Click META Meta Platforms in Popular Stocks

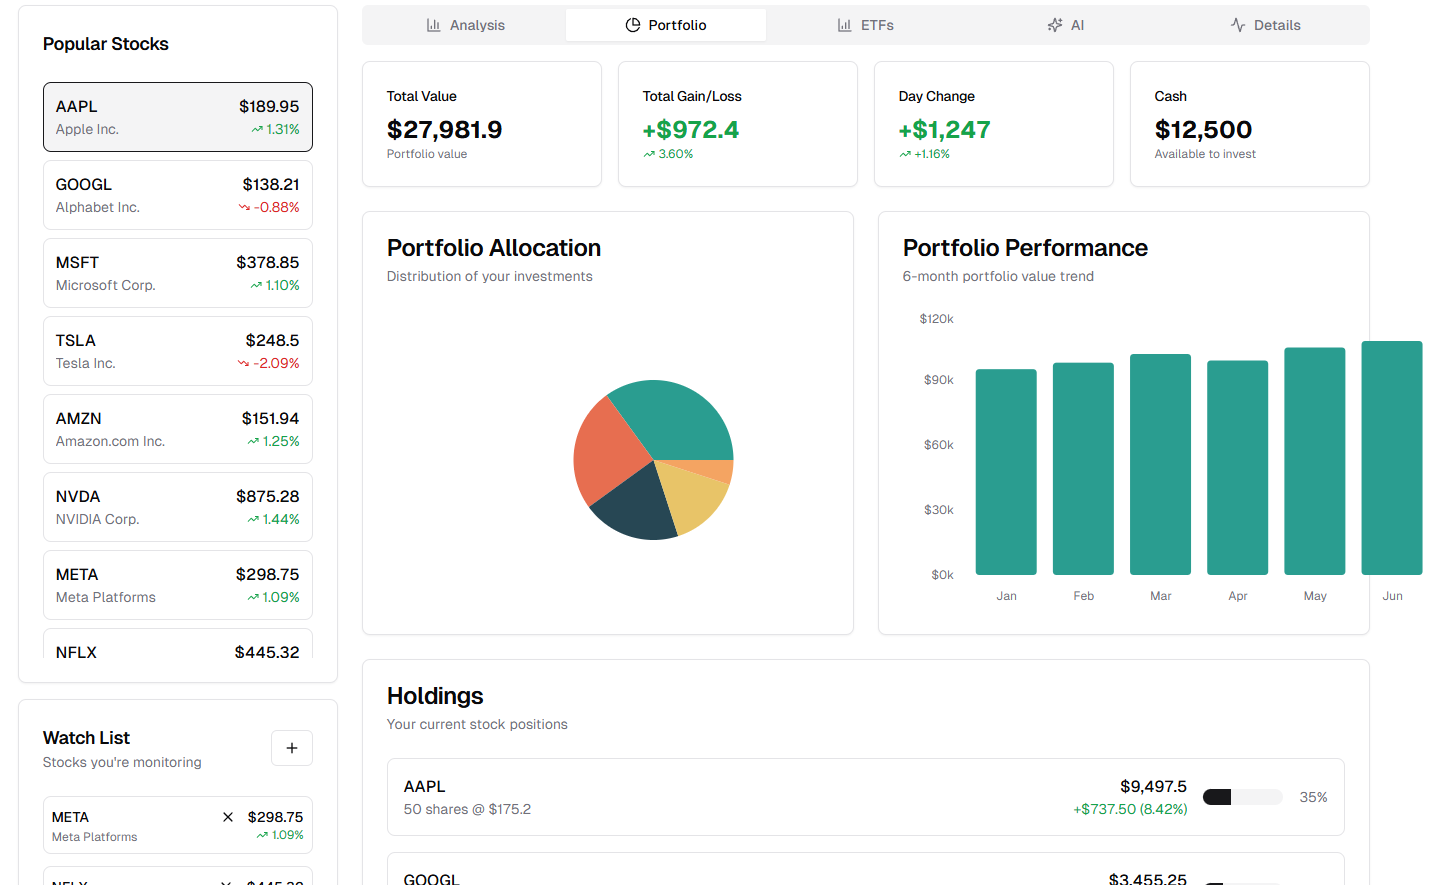click(178, 585)
